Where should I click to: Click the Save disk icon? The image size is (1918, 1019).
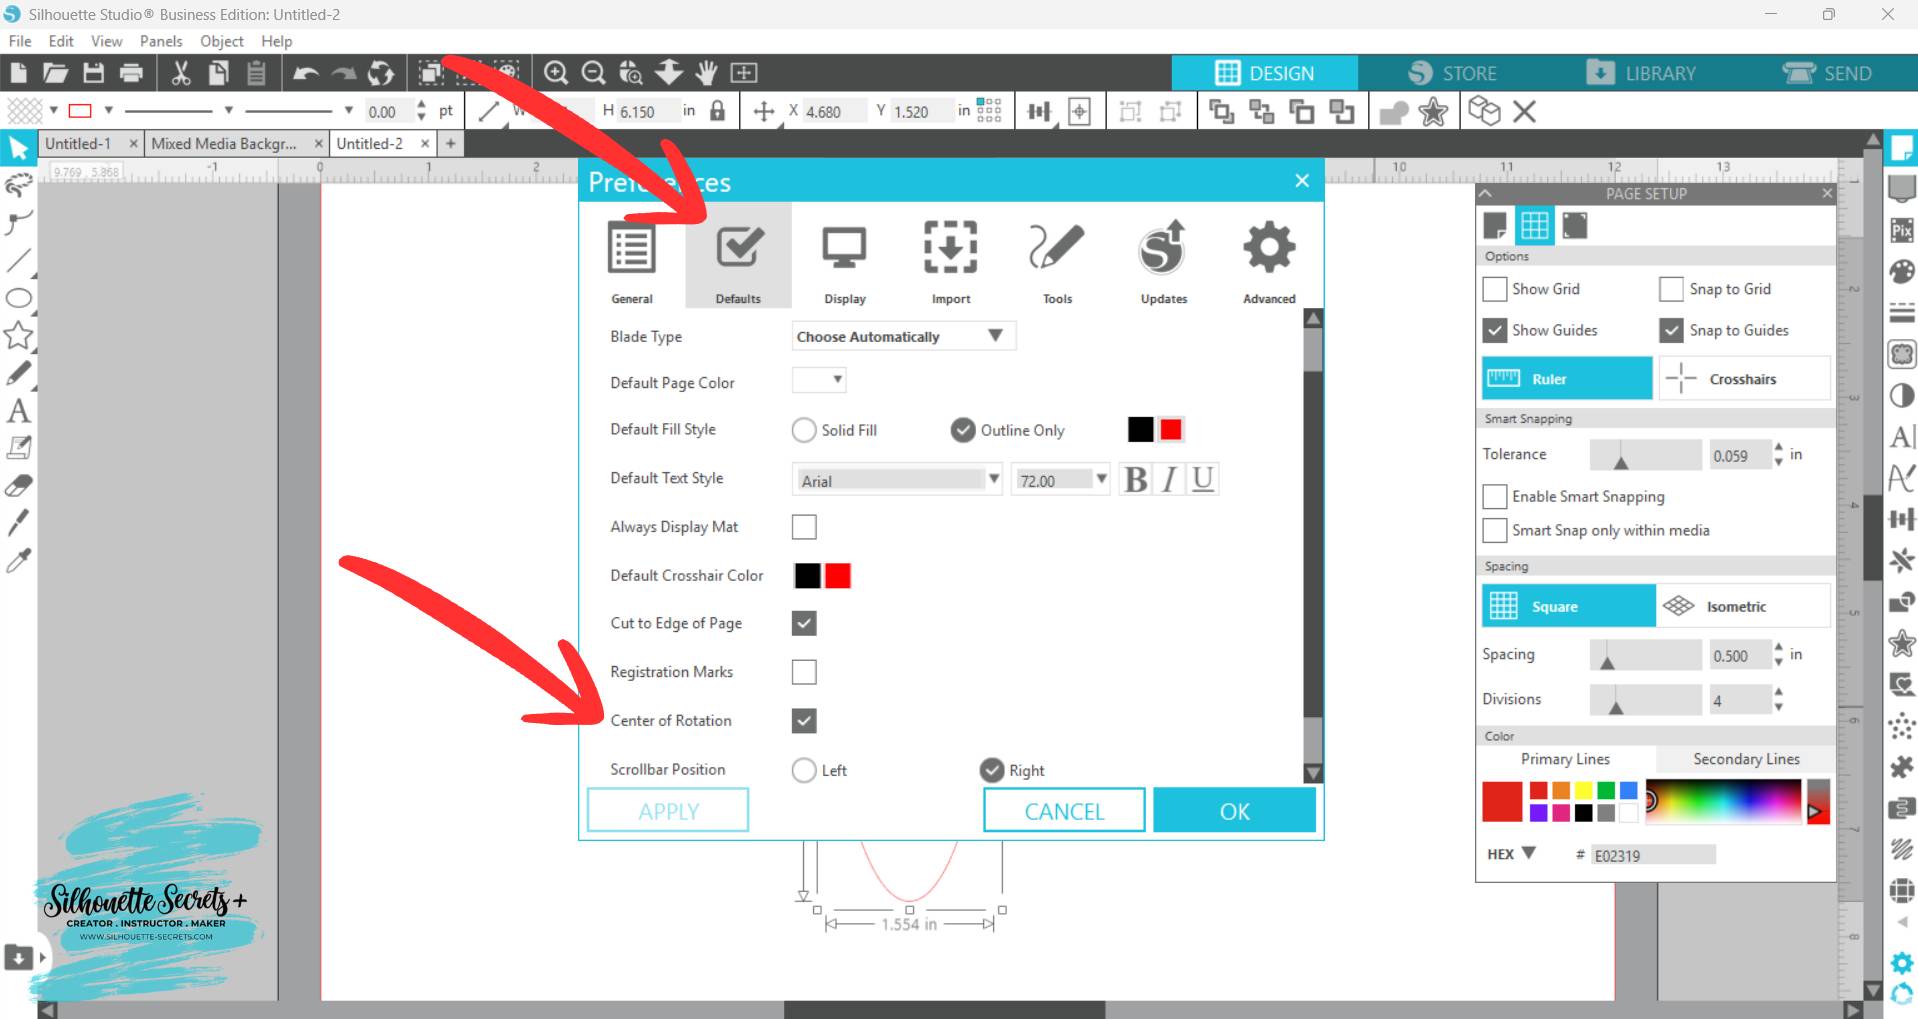pyautogui.click(x=93, y=73)
